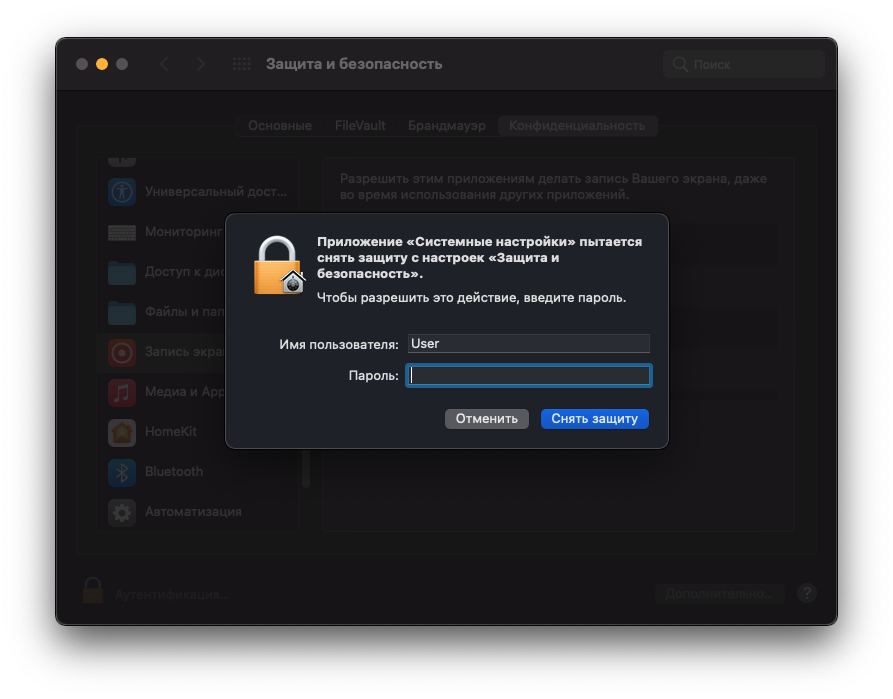Select the keyboard Мониторинг icon
This screenshot has width=893, height=699.
[122, 232]
